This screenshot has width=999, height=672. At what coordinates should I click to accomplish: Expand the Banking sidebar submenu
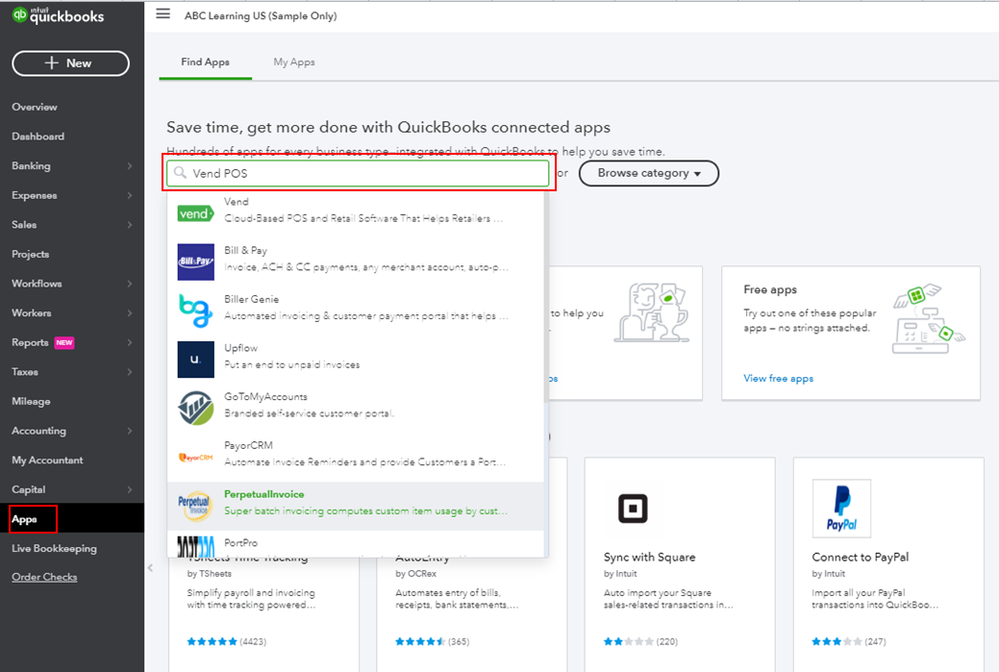coord(130,166)
